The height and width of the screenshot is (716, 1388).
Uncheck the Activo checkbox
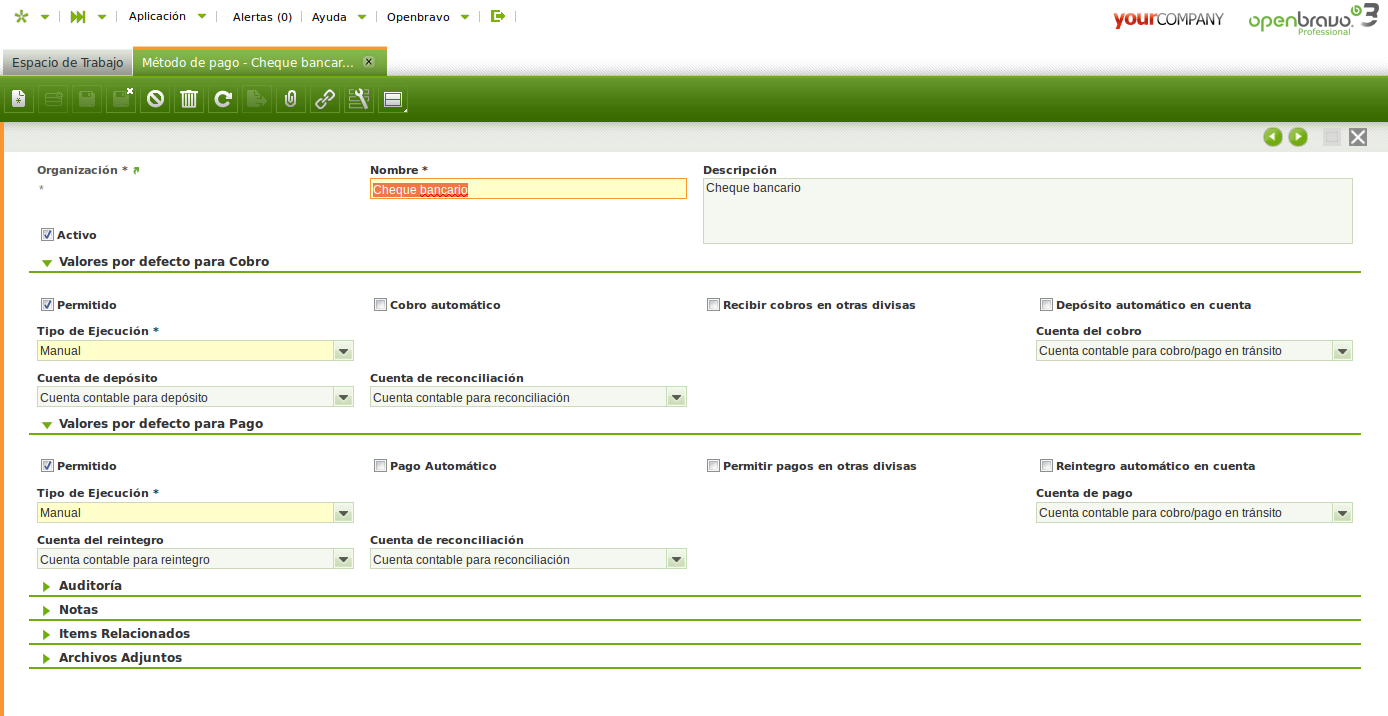[47, 235]
